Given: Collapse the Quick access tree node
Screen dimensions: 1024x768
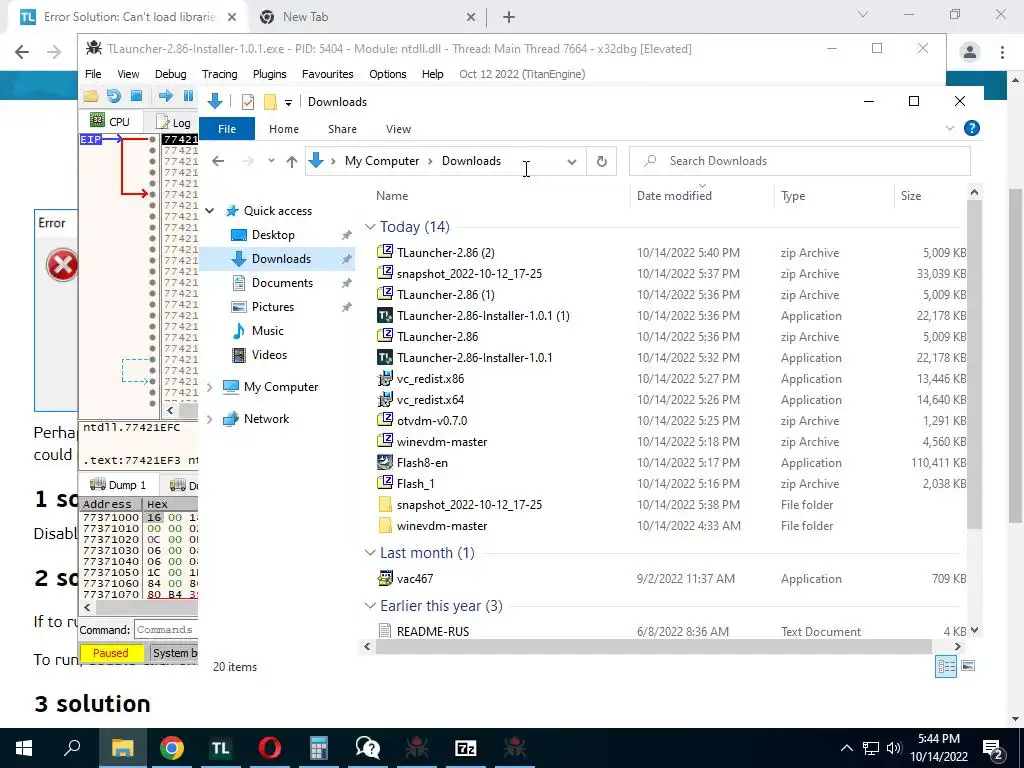Looking at the screenshot, I should (x=210, y=211).
